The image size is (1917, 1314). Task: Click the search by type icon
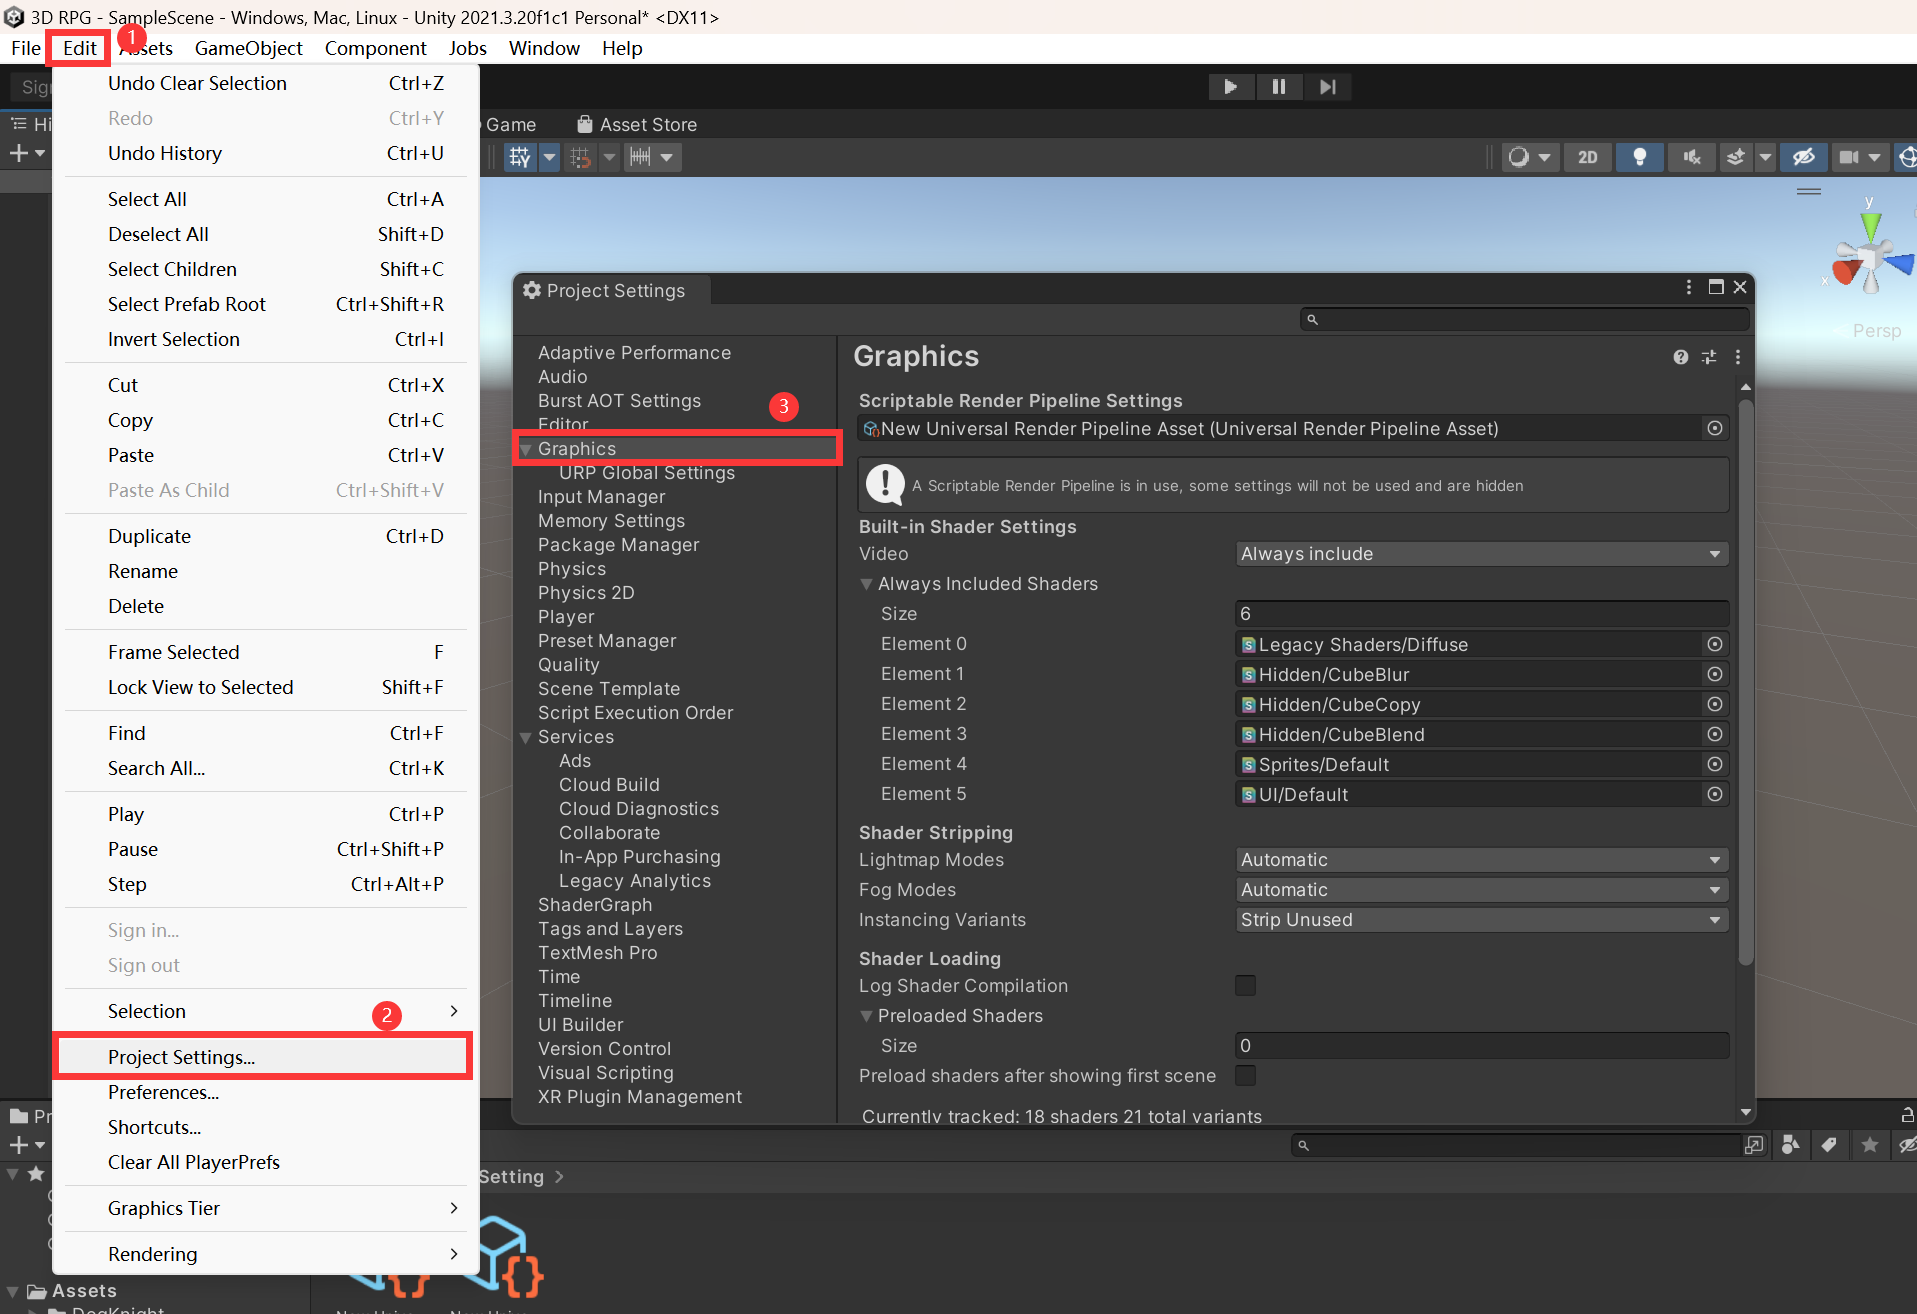pyautogui.click(x=1790, y=1145)
